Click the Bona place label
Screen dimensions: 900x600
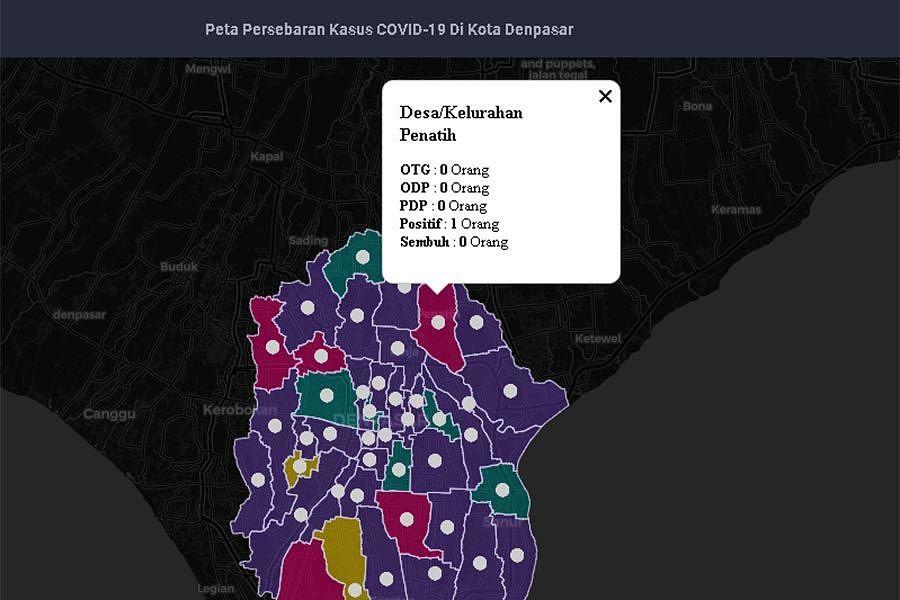697,106
